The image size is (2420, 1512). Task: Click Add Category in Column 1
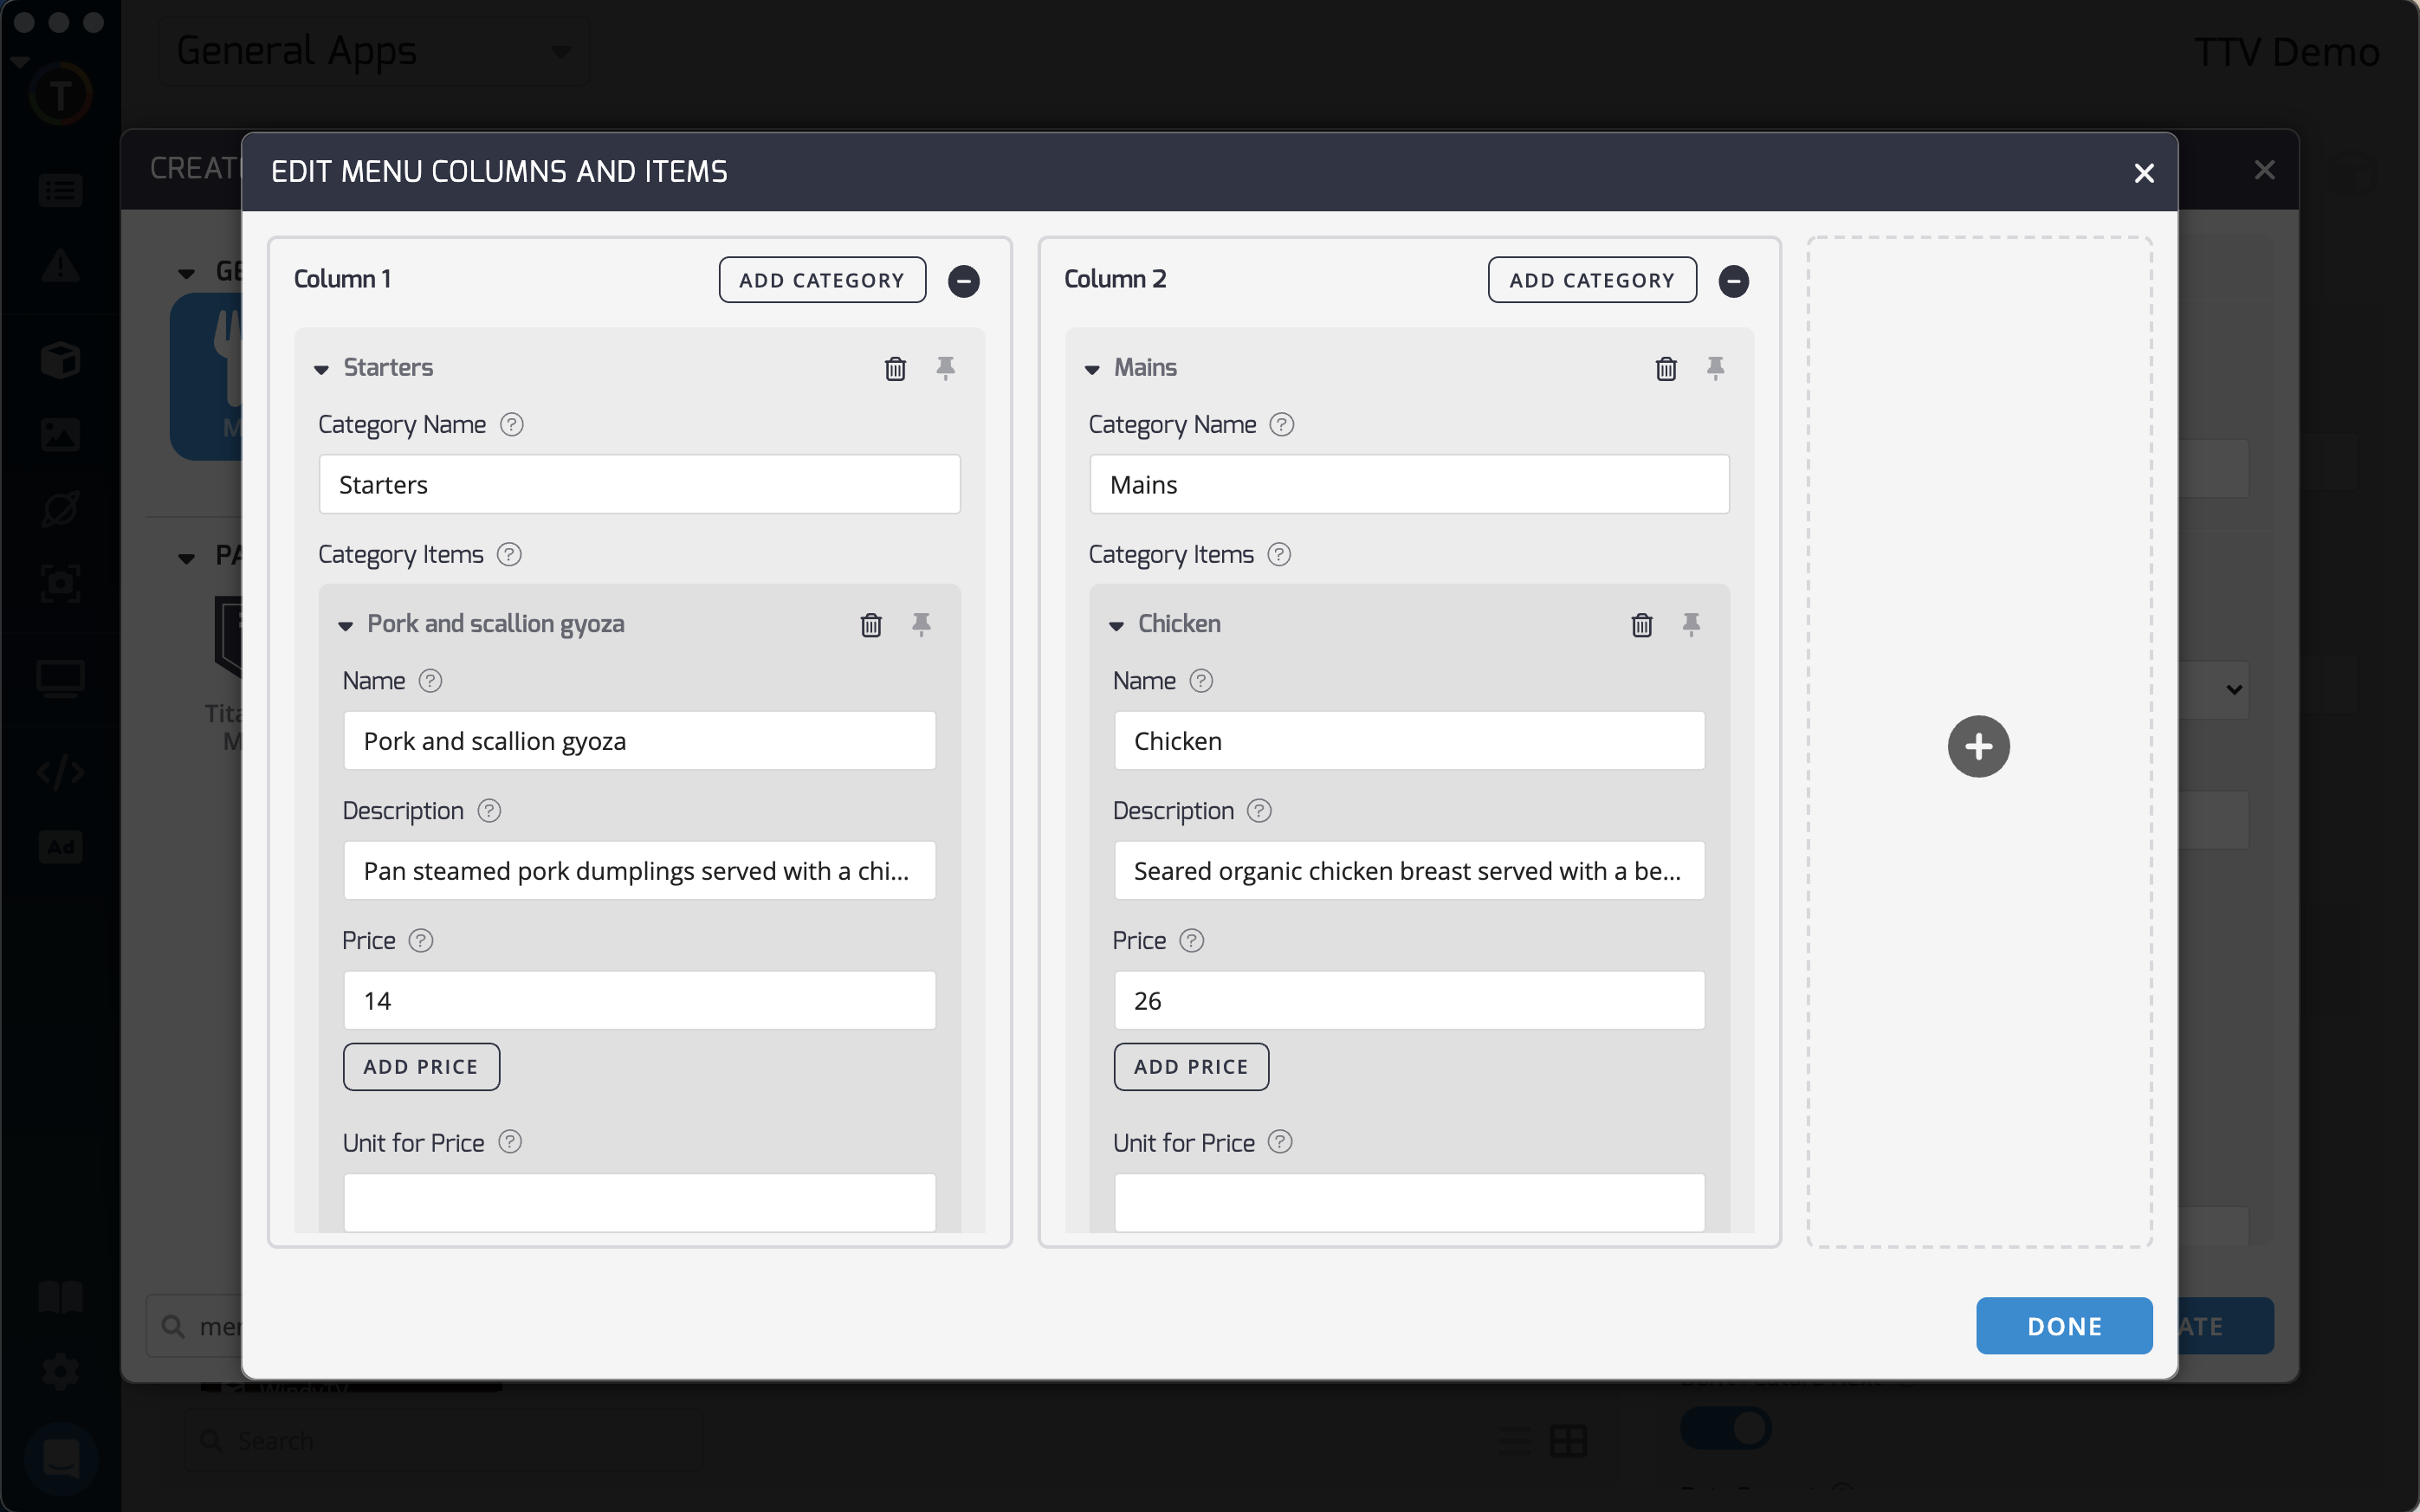821,280
